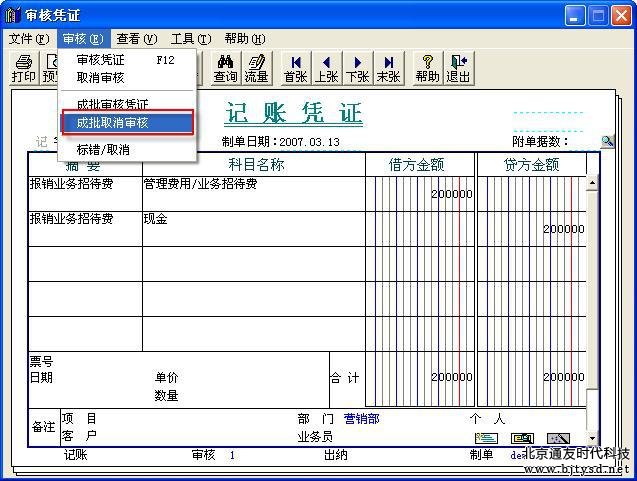637x481 pixels.
Task: Click the 打印 (Print) toolbar icon
Action: click(24, 68)
